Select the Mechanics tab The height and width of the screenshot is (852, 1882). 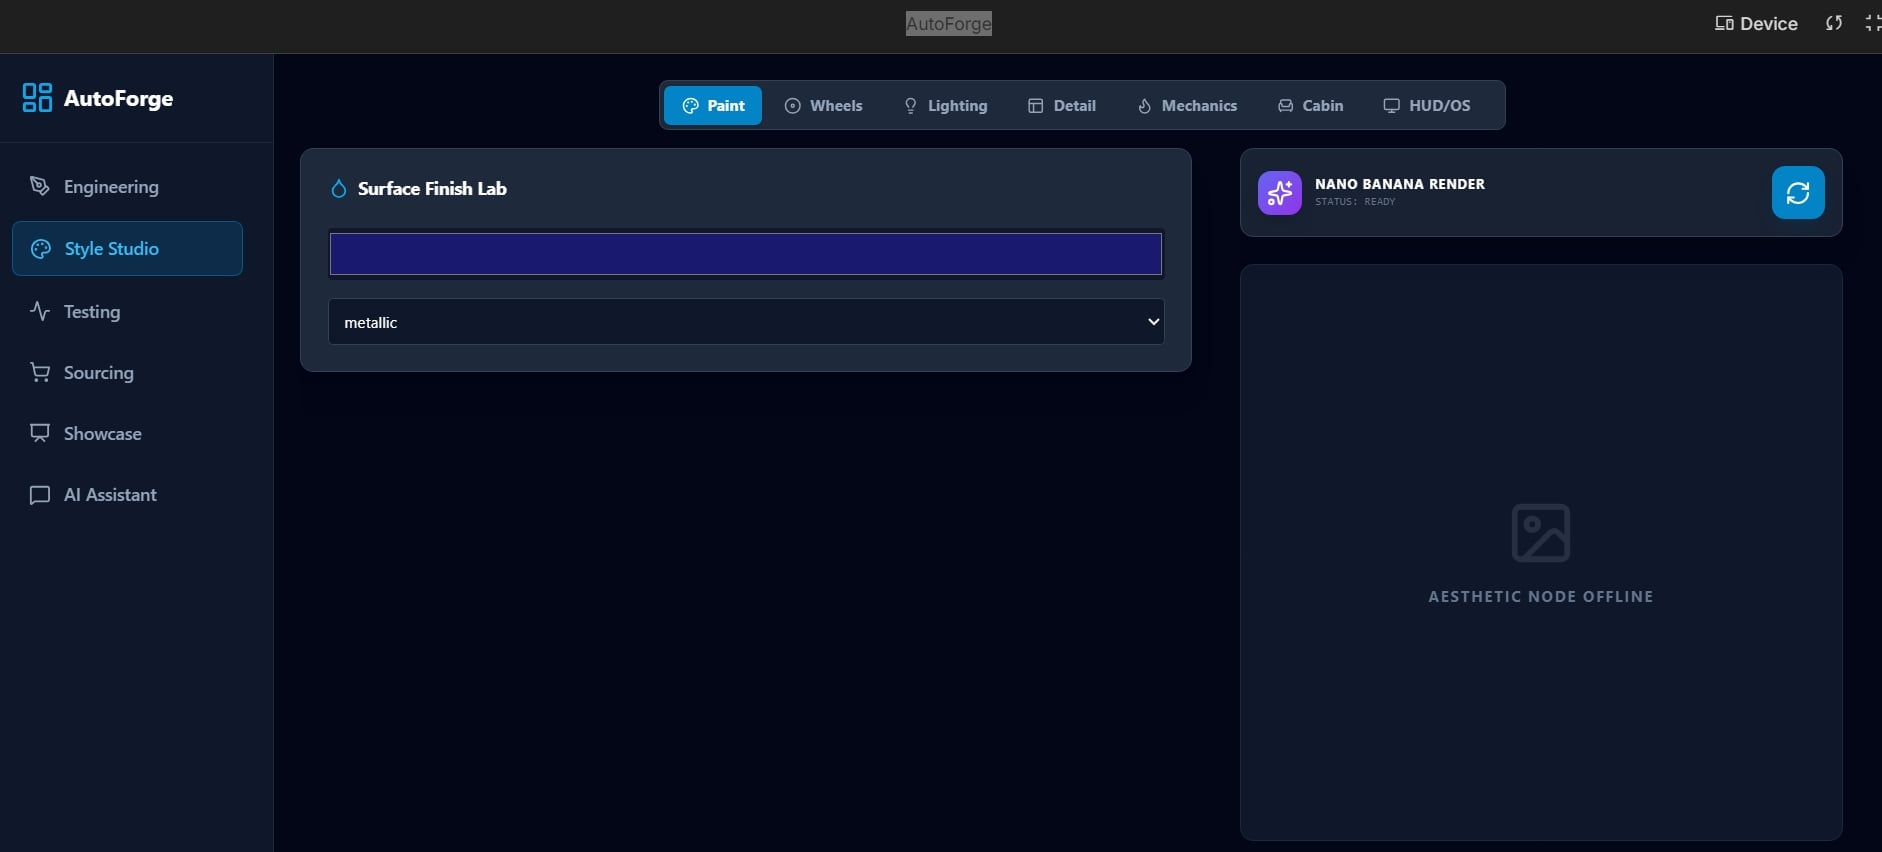(x=1187, y=106)
